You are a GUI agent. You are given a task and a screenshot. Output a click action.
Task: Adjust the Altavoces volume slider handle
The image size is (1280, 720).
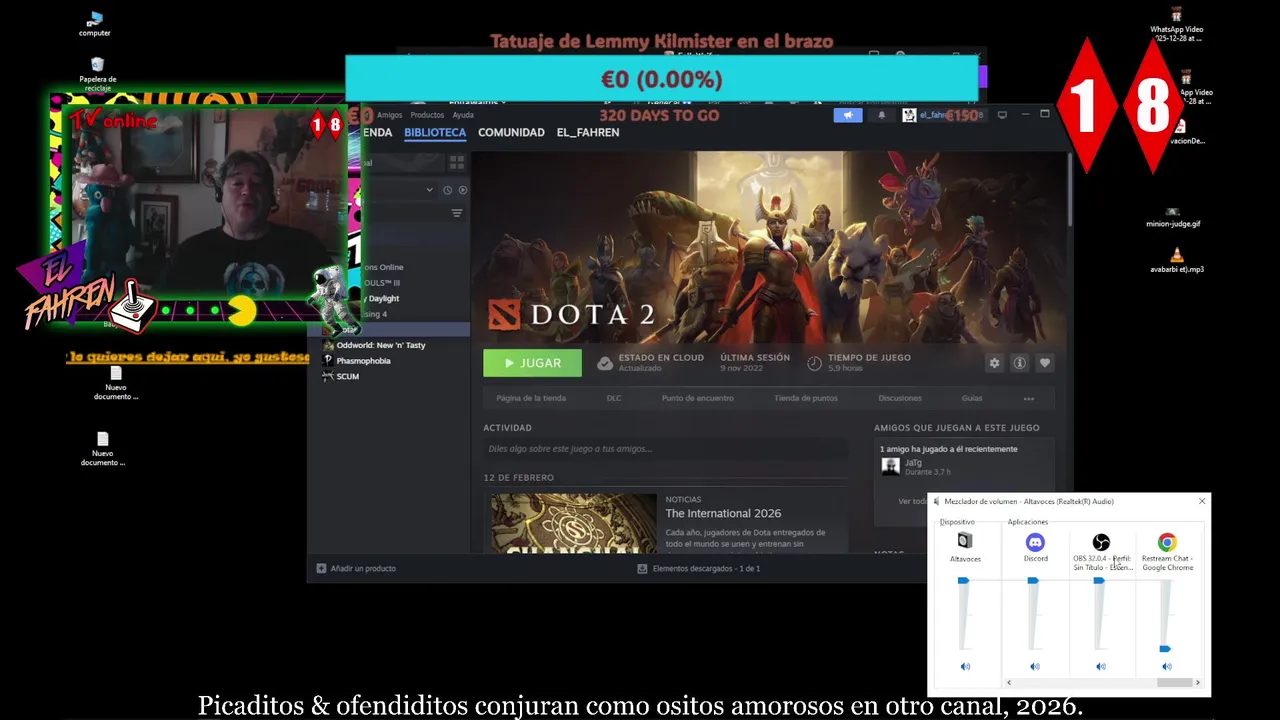(963, 580)
